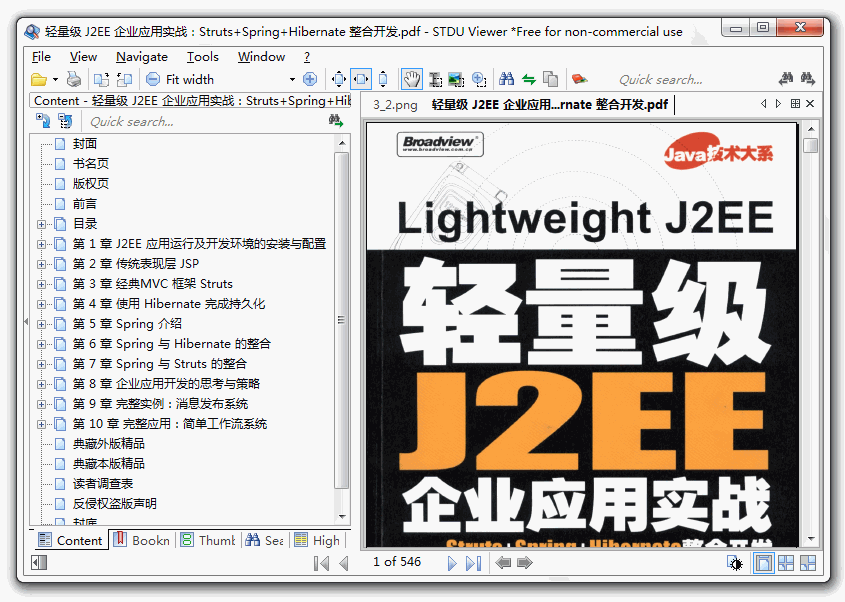Go to the first page
Screen dimensions: 845x602
click(321, 563)
